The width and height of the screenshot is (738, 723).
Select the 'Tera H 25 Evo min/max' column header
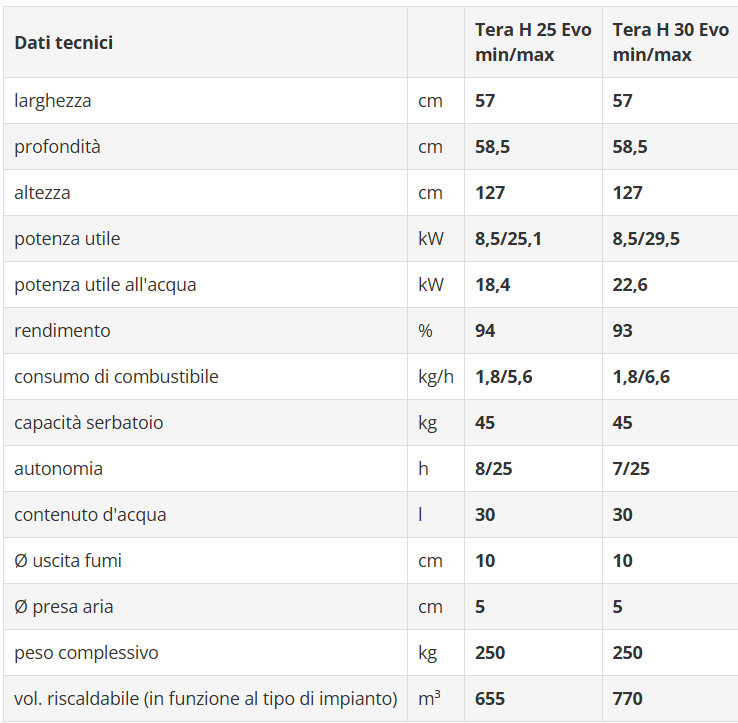click(532, 43)
